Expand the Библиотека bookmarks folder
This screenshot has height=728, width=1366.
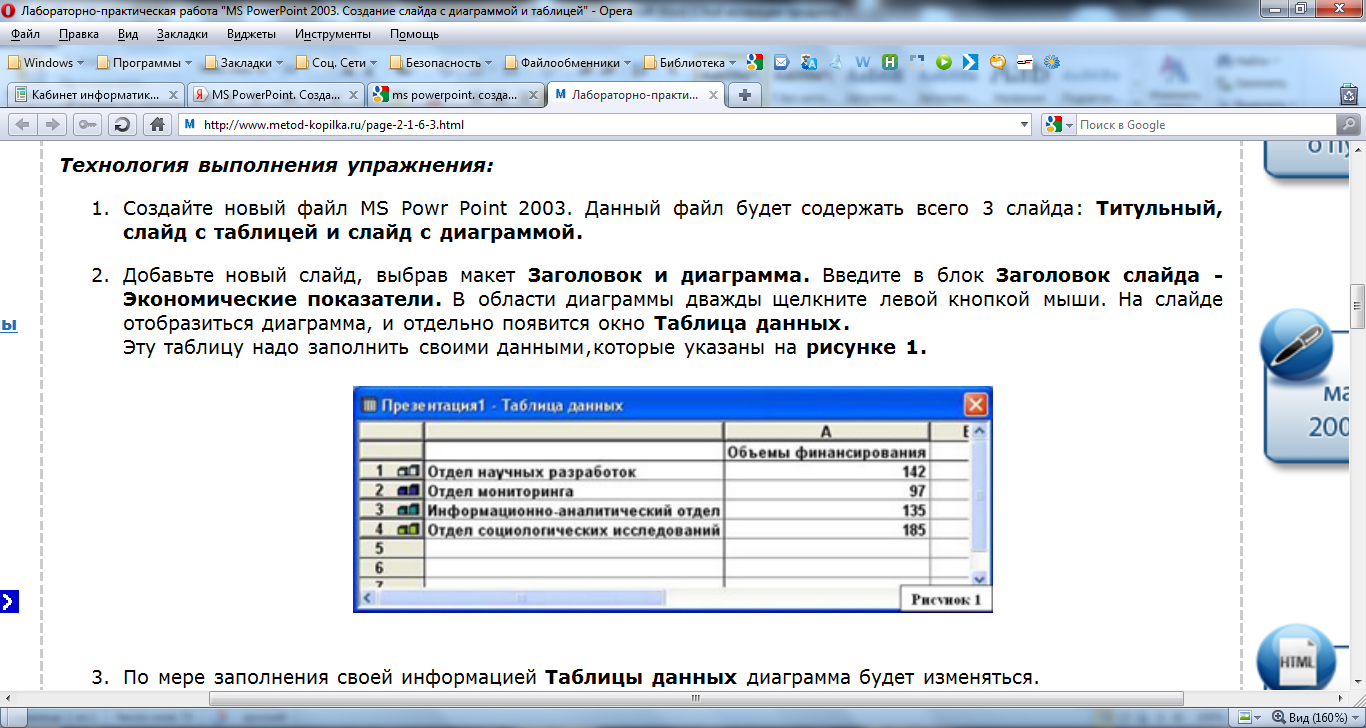pos(690,62)
